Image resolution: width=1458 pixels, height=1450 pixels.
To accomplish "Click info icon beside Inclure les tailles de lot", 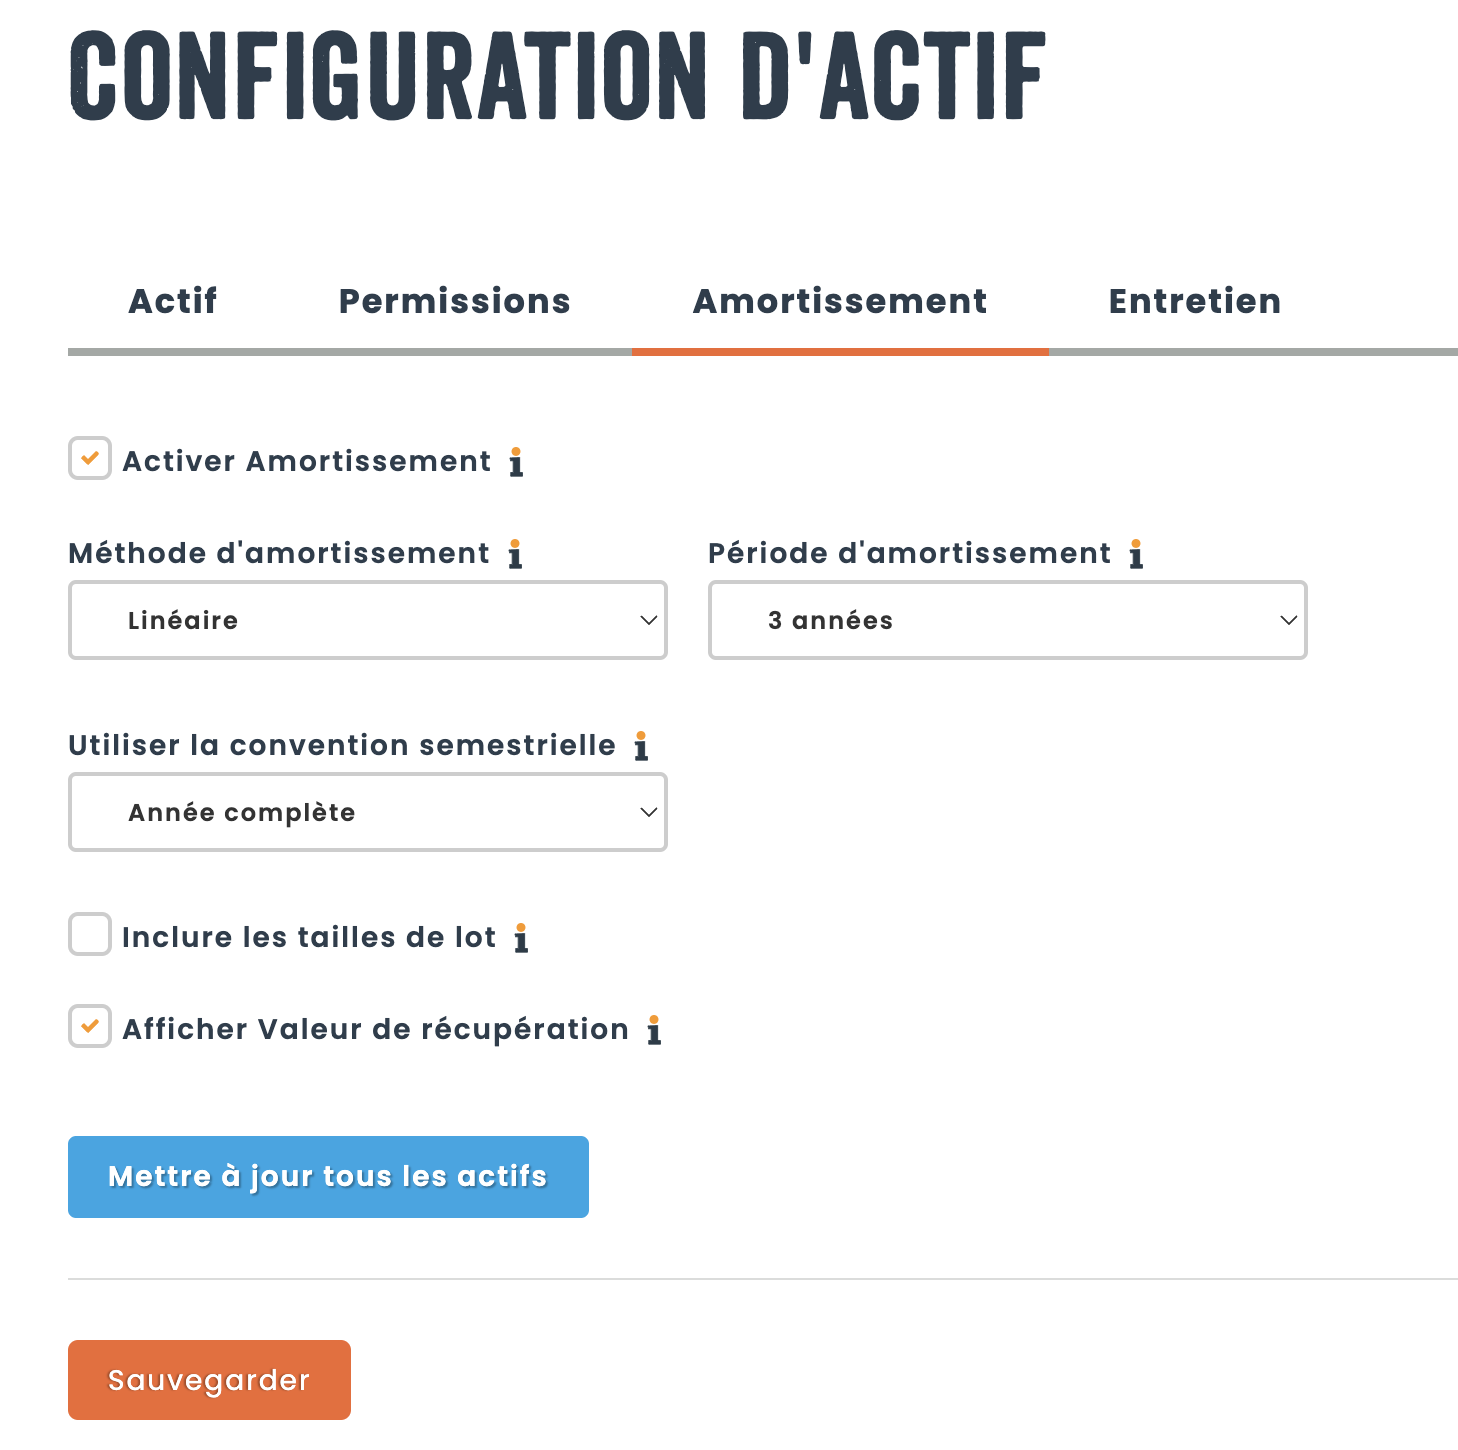I will click(521, 938).
